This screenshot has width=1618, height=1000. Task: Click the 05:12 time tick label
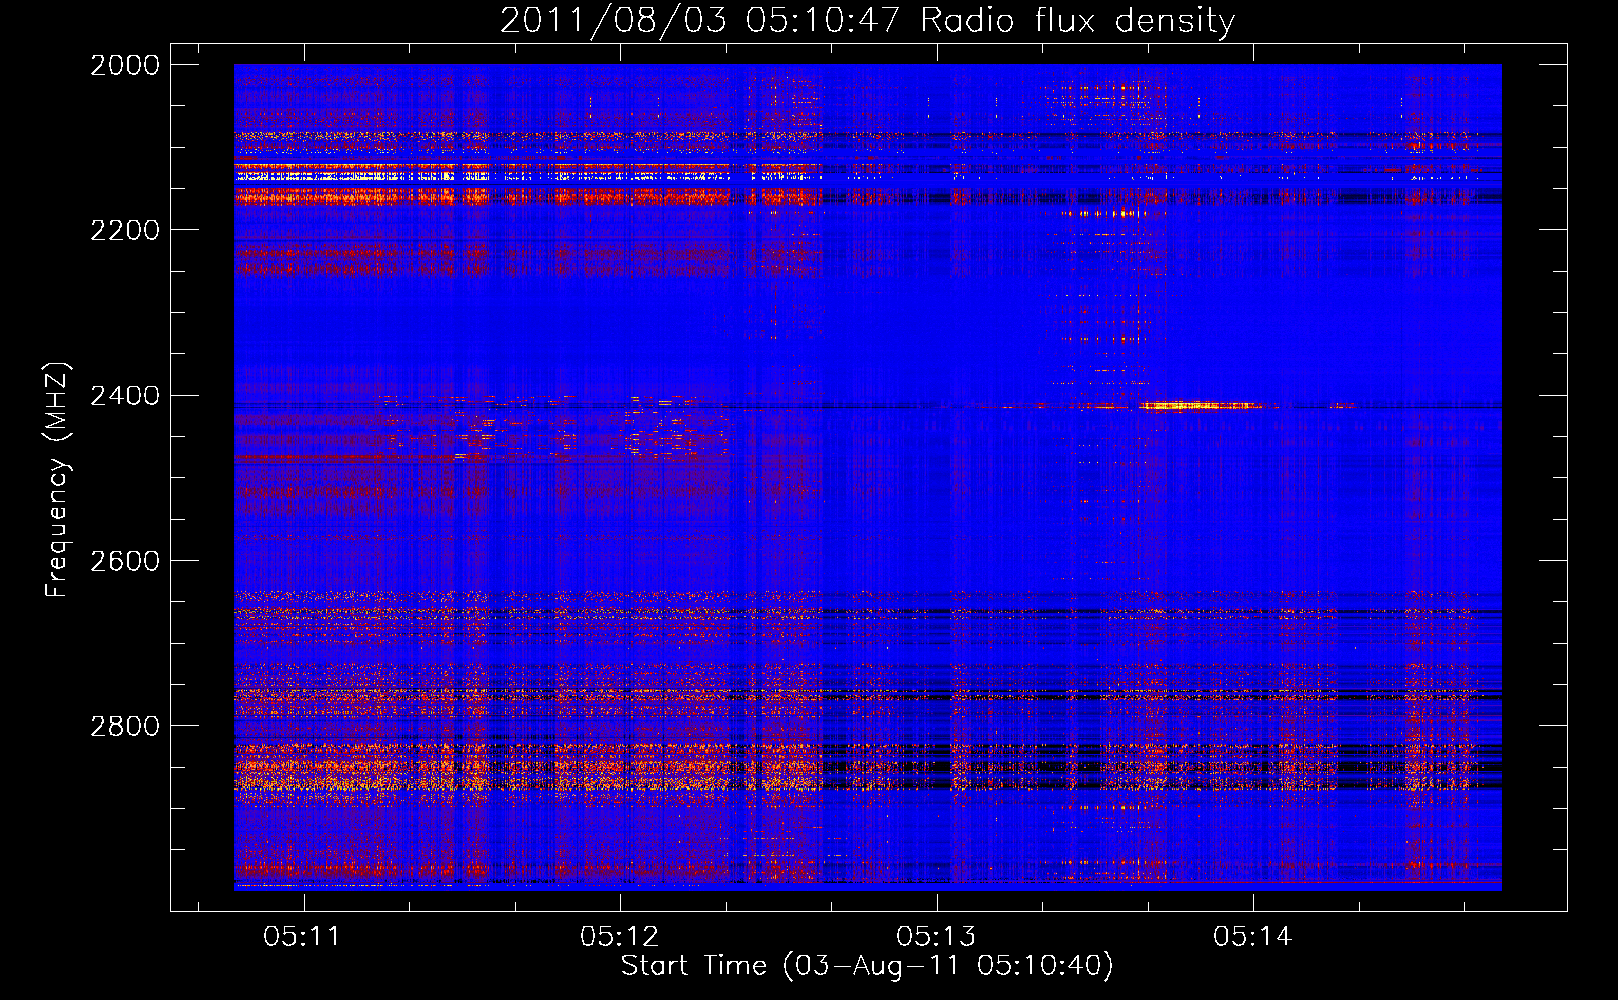[619, 937]
